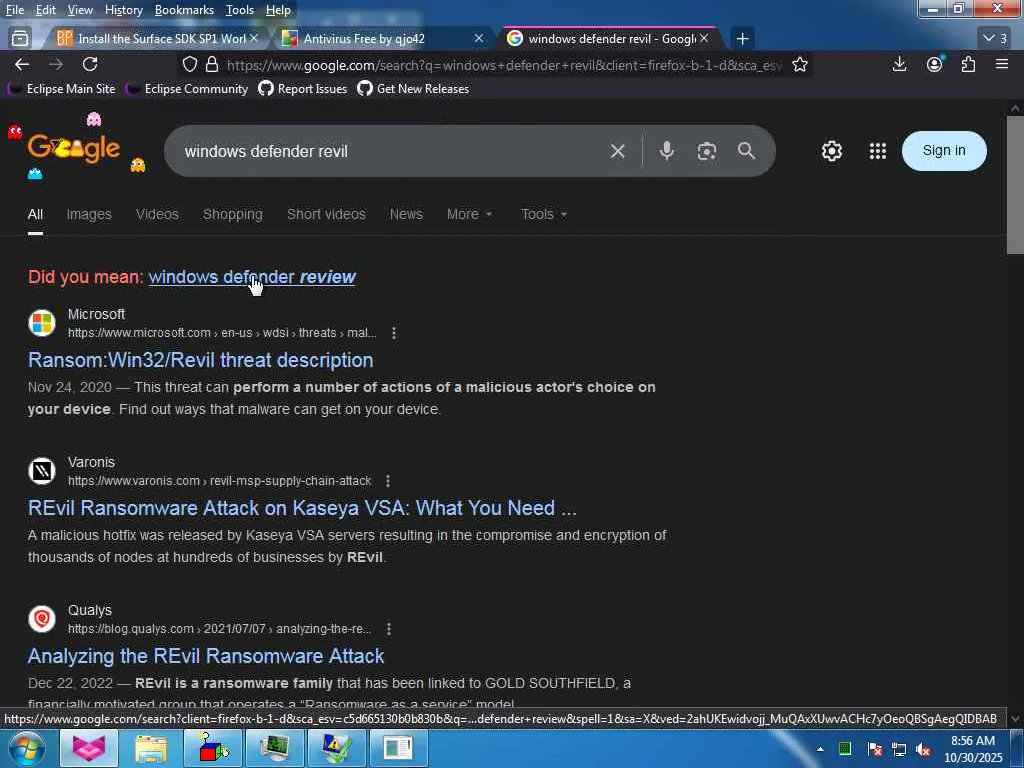Open the Firefox downloads panel
Screen dimensions: 1024x768
pos(899,64)
